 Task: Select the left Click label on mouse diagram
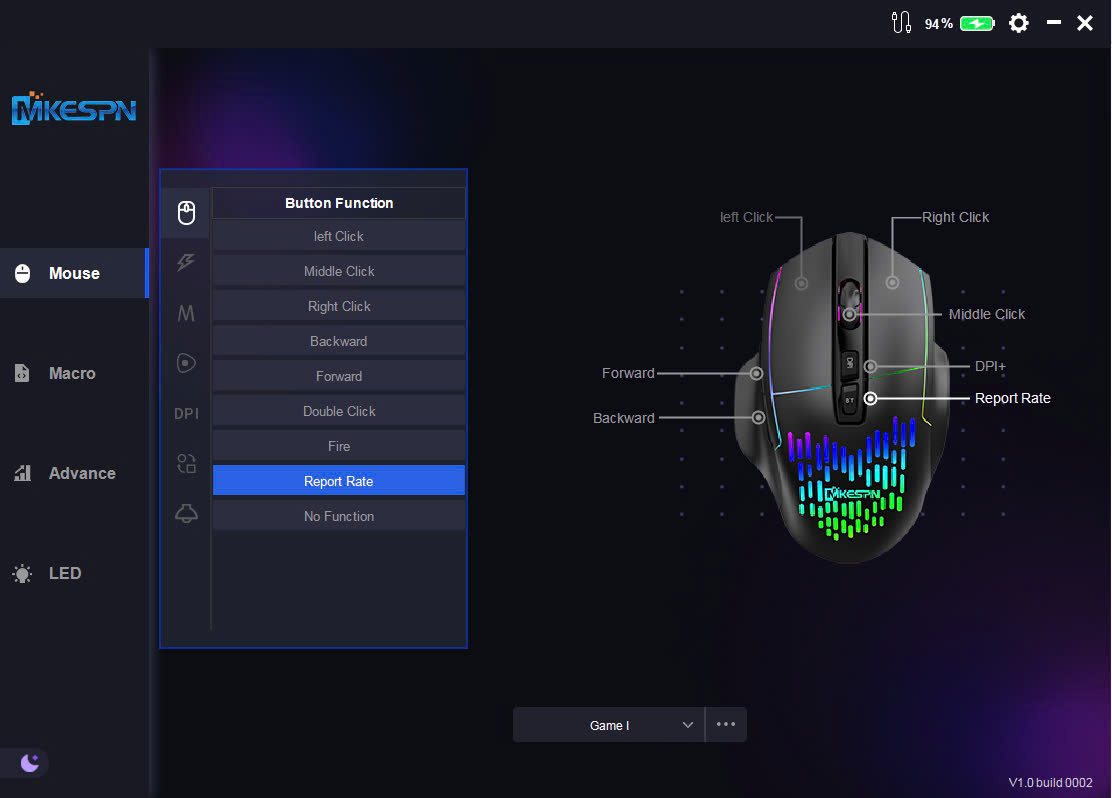coord(746,217)
